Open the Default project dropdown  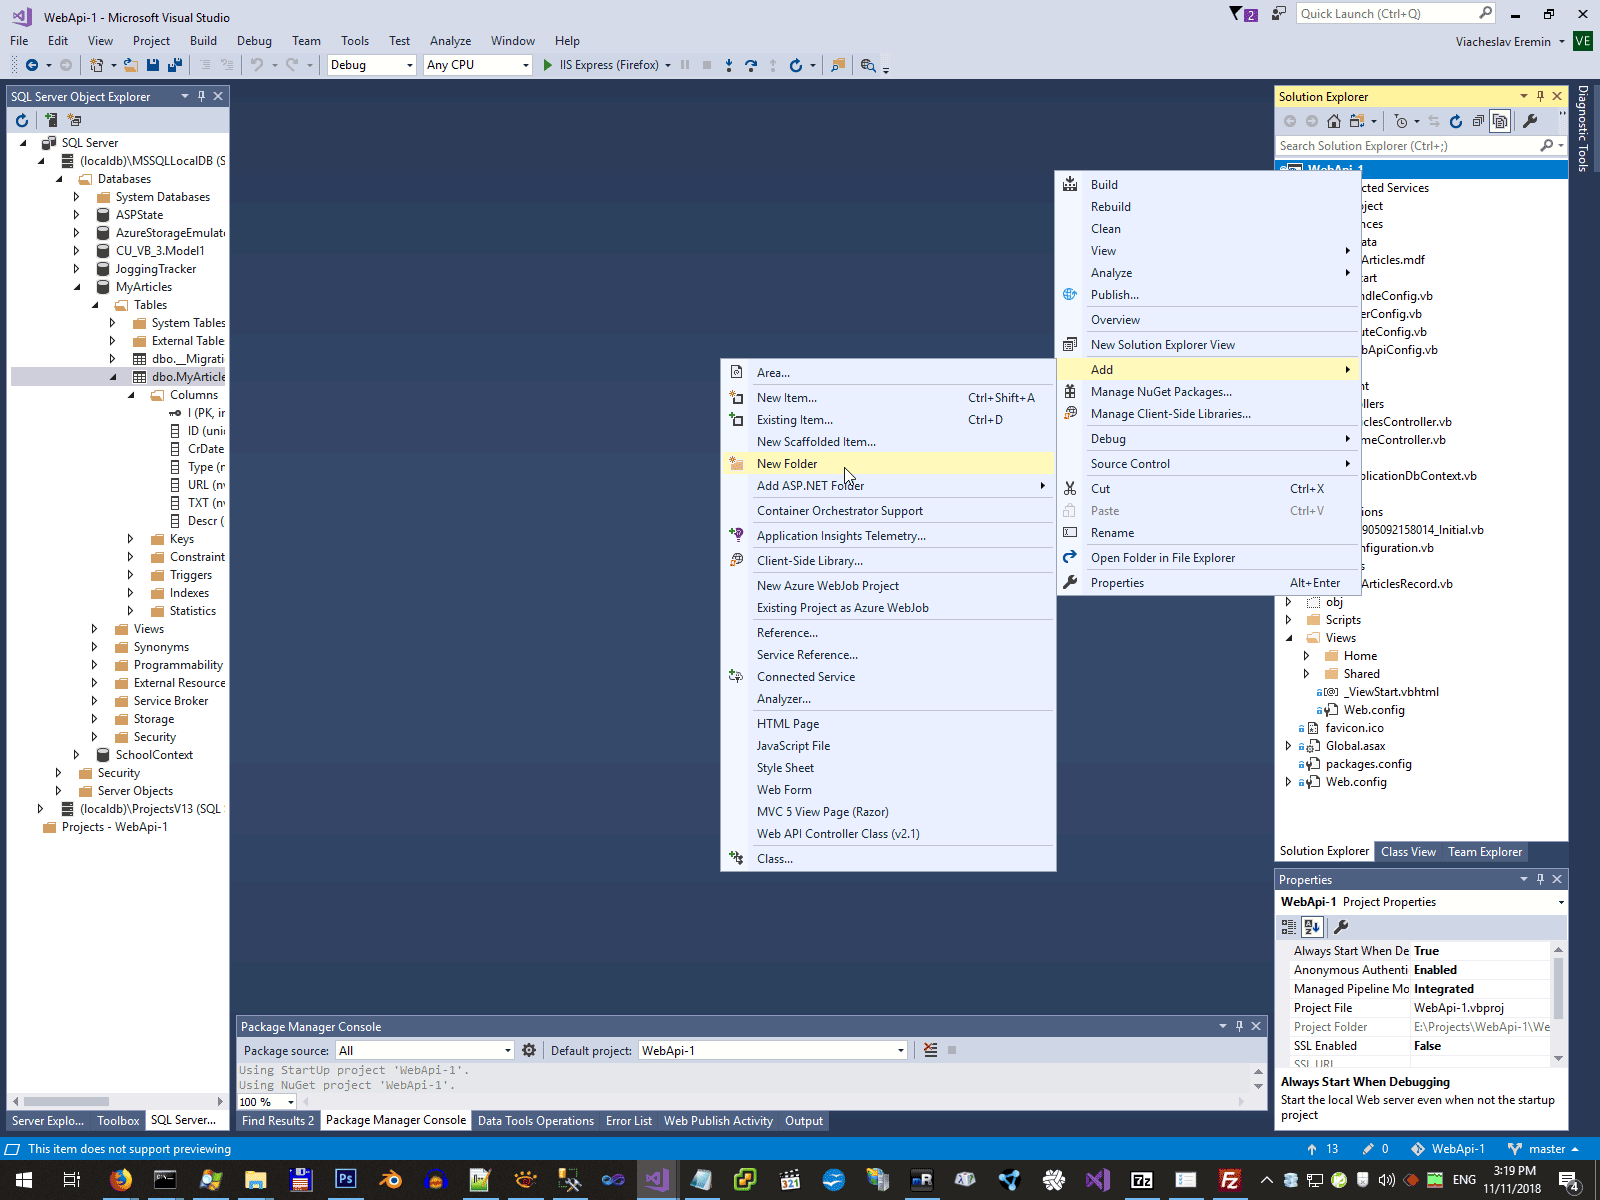(773, 1050)
